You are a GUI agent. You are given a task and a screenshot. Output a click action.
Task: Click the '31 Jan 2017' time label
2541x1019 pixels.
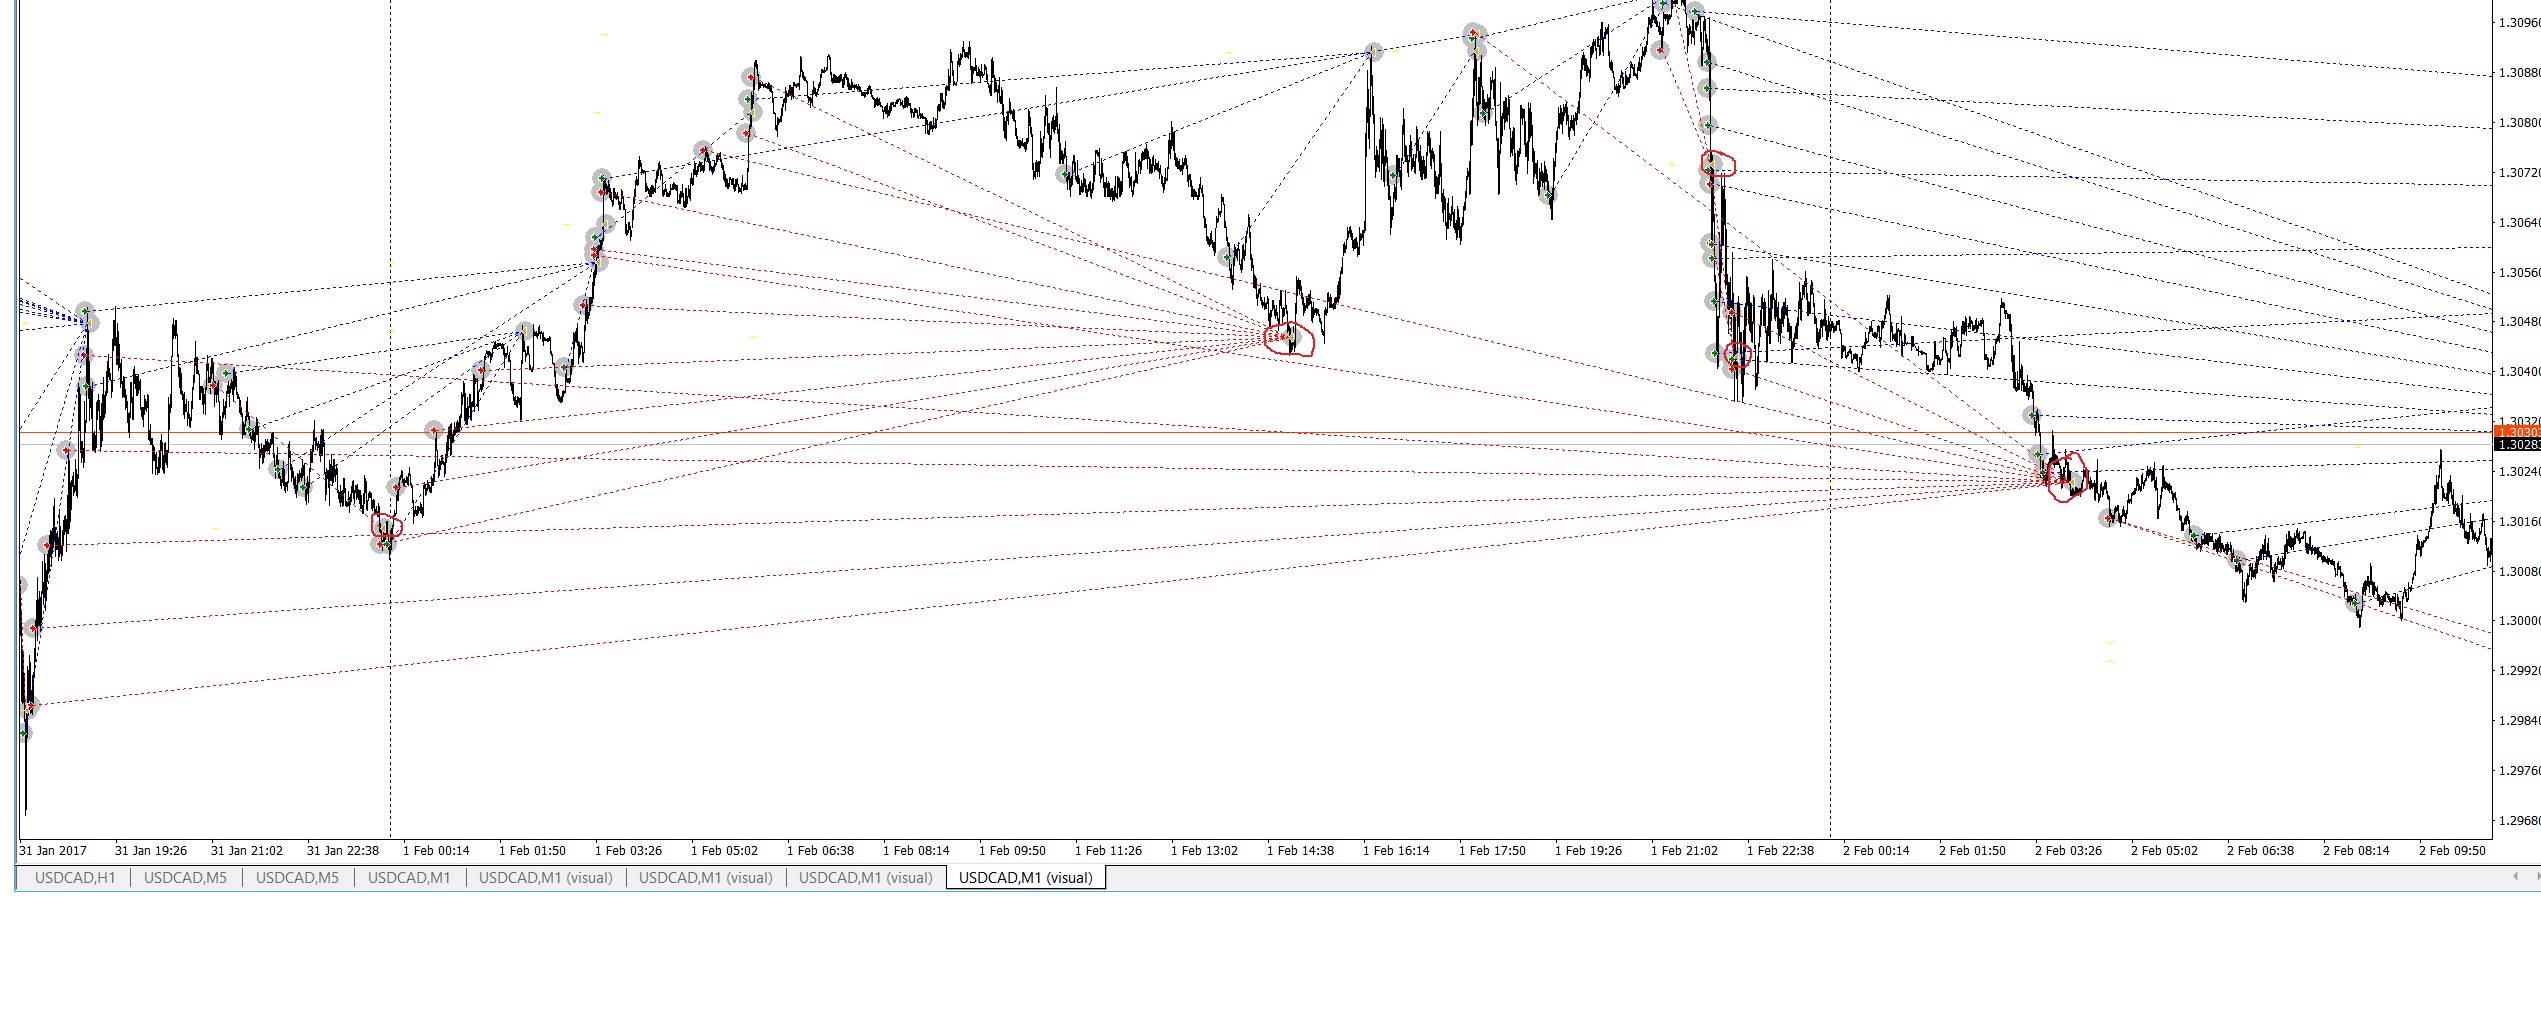53,851
